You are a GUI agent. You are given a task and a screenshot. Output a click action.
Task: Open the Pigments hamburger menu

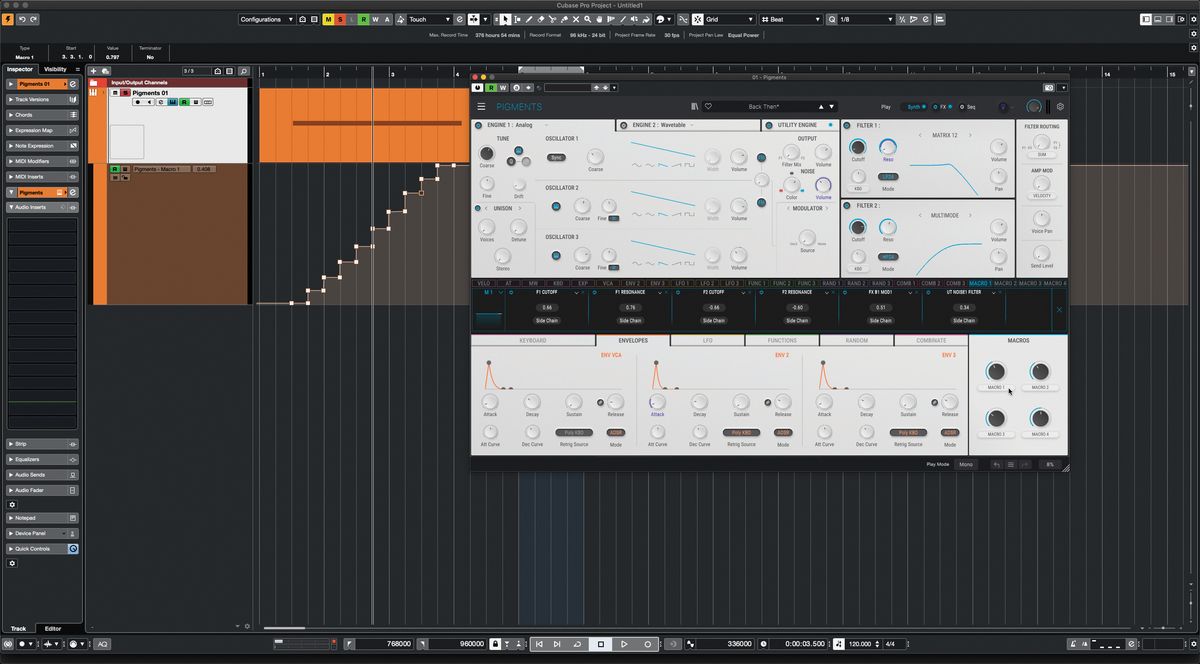481,106
